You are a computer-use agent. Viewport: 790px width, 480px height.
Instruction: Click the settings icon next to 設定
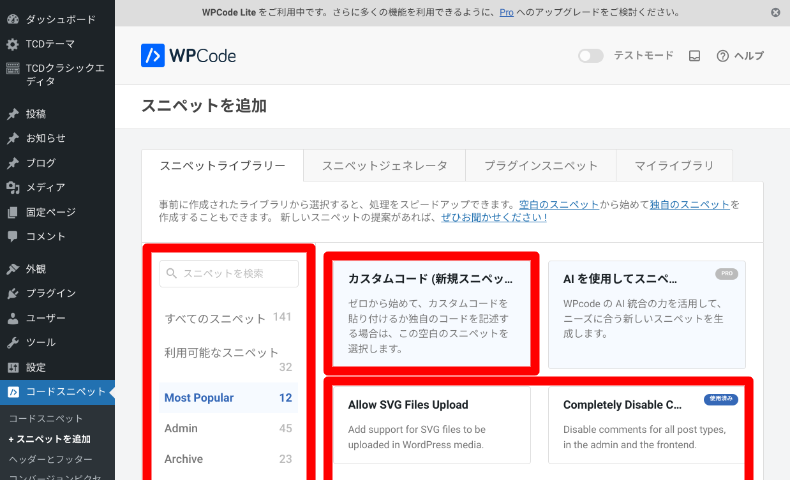(13, 367)
